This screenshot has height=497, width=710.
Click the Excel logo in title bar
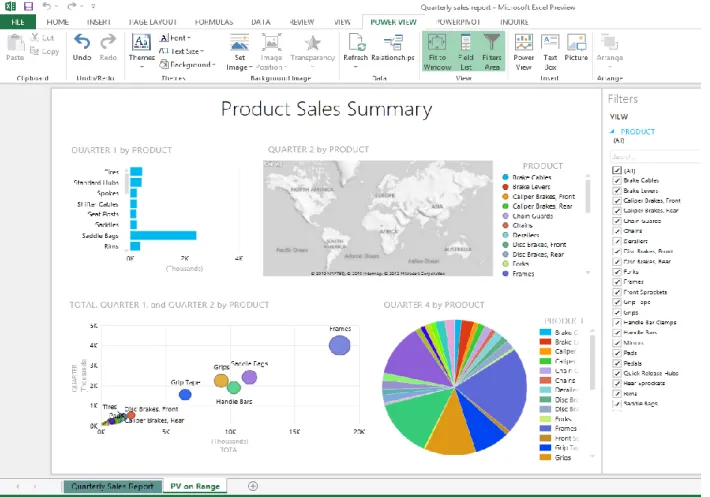tap(10, 6)
